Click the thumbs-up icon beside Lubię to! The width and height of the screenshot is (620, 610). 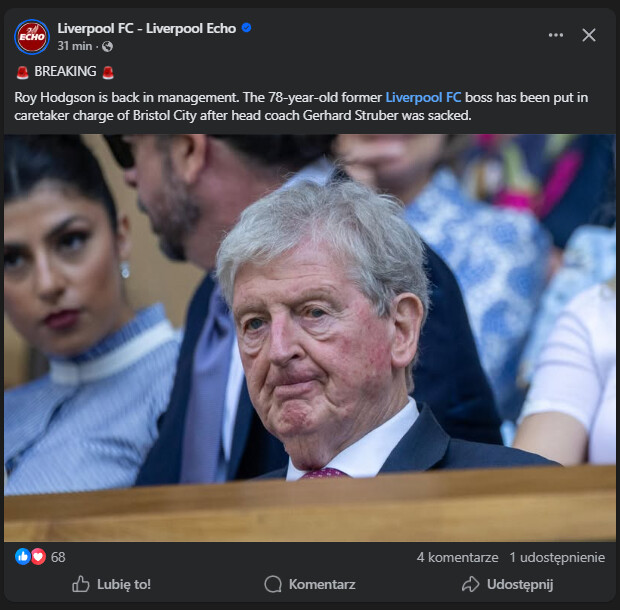pos(81,584)
